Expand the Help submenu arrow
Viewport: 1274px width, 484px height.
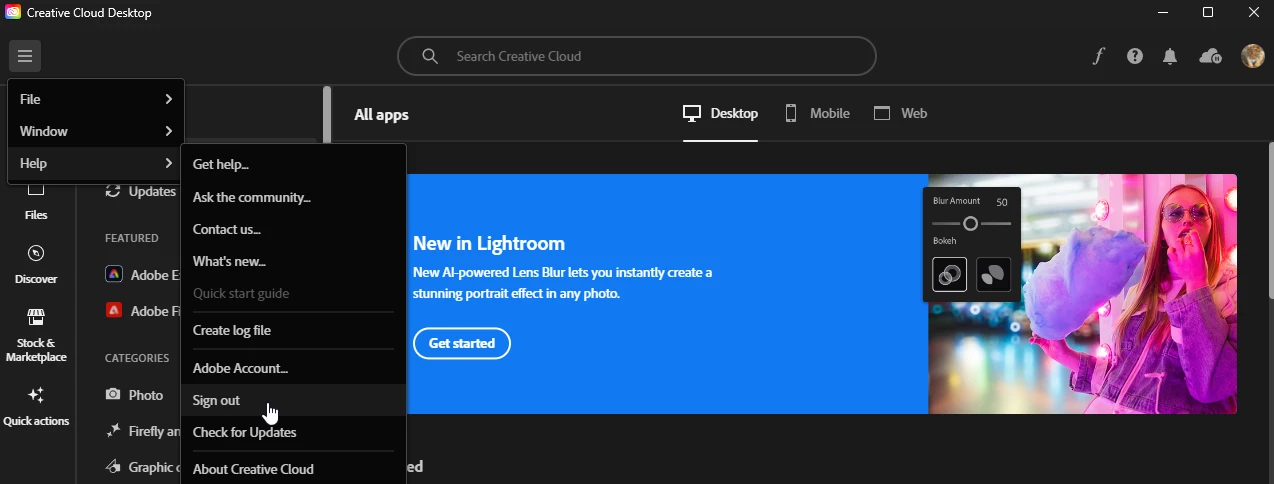coord(169,163)
